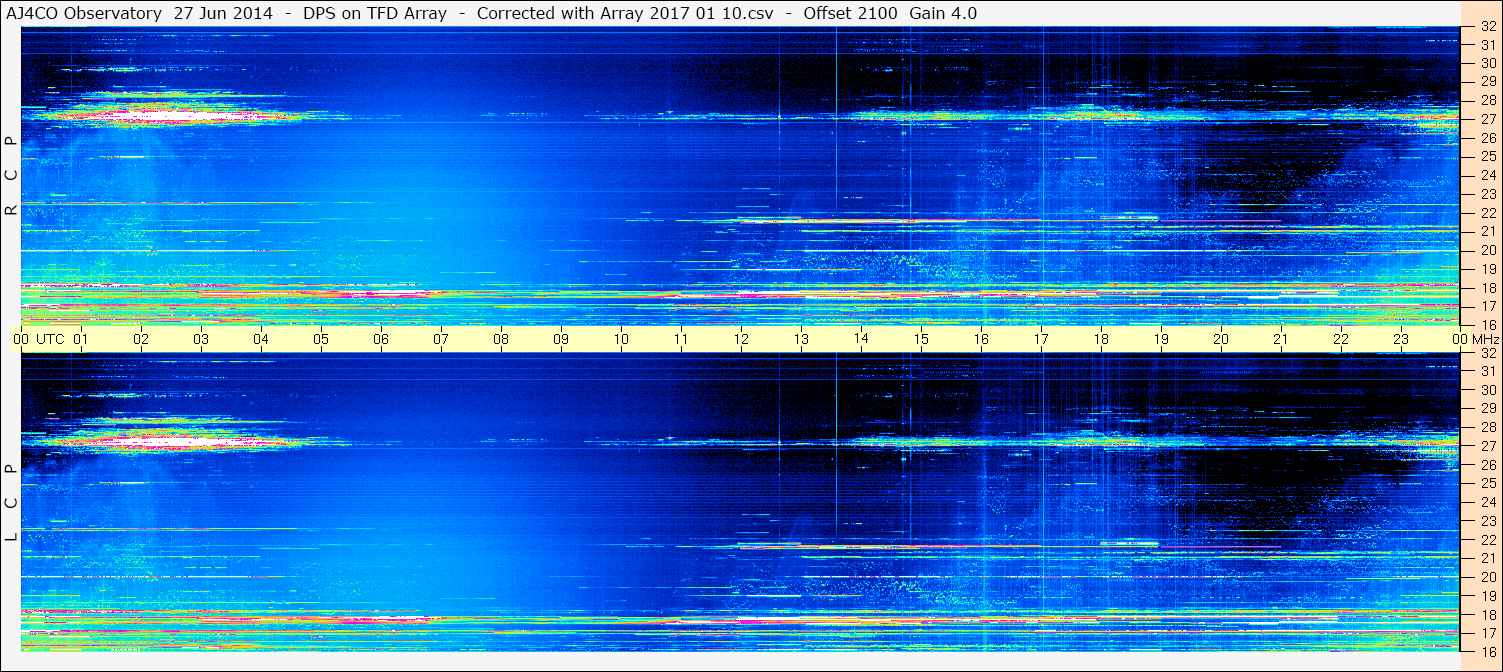Viewport: 1503px width, 672px height.
Task: Click the "AJ4CO Observatory" title text
Action: point(84,13)
